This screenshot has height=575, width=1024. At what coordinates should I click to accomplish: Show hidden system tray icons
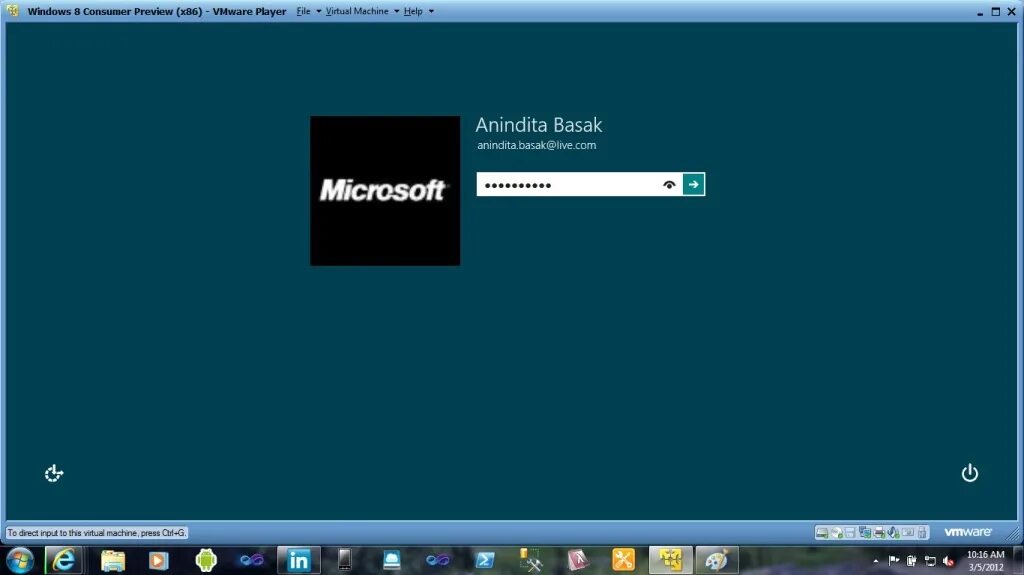[876, 561]
